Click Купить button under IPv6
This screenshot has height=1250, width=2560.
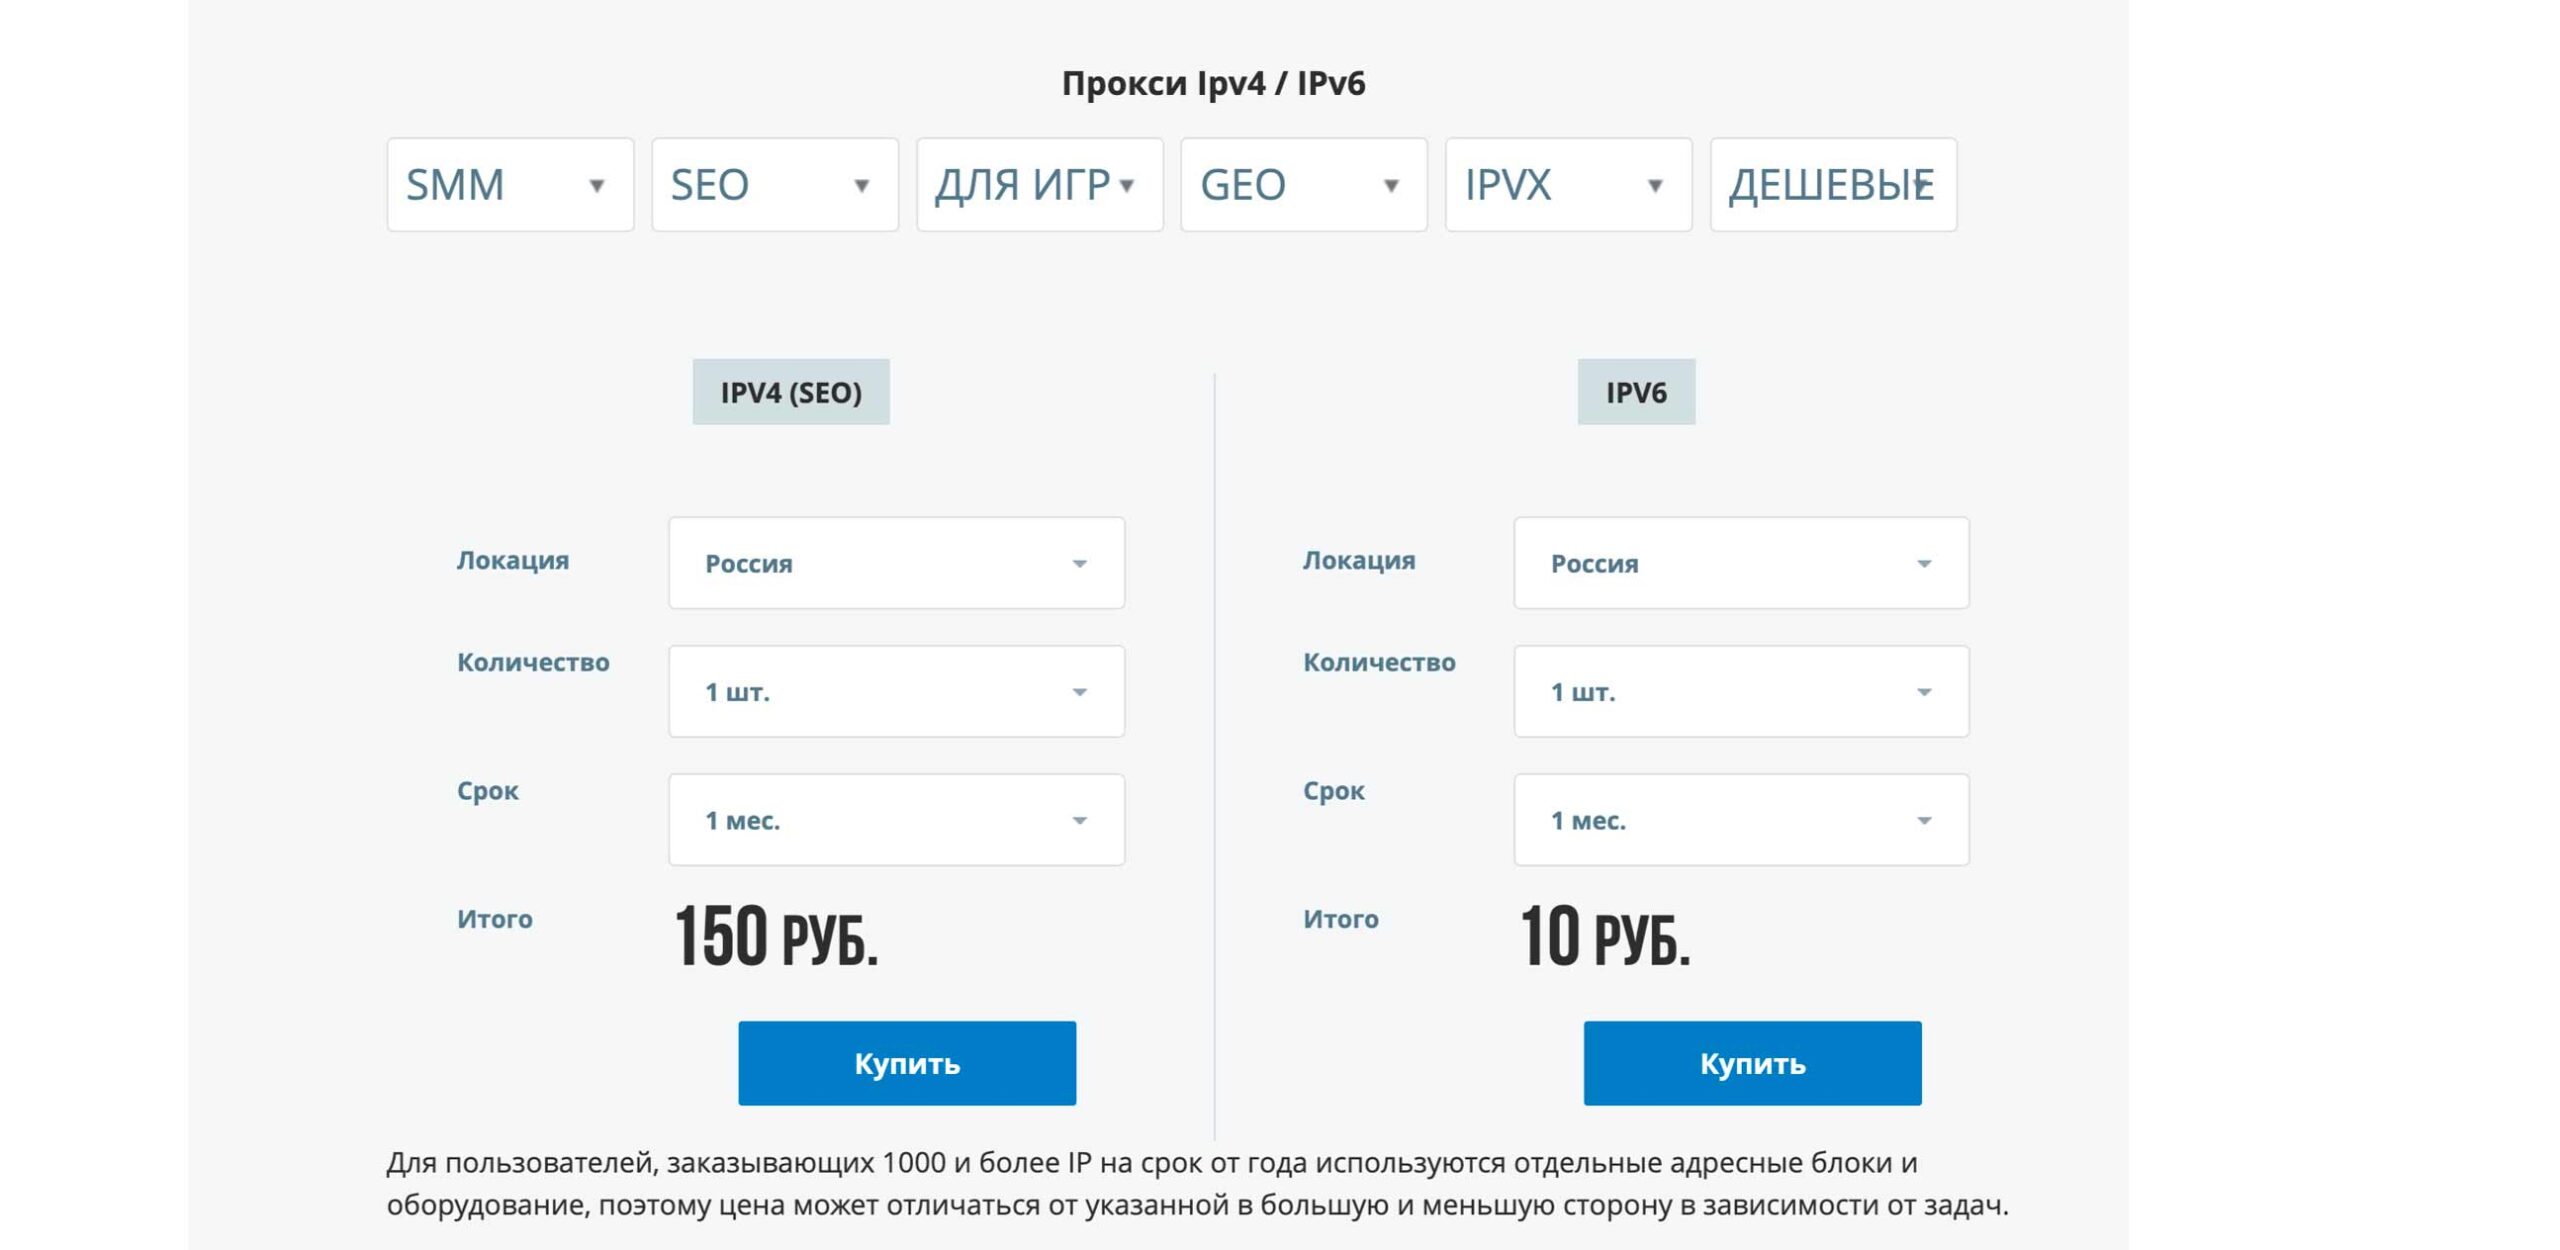pyautogui.click(x=1752, y=1063)
